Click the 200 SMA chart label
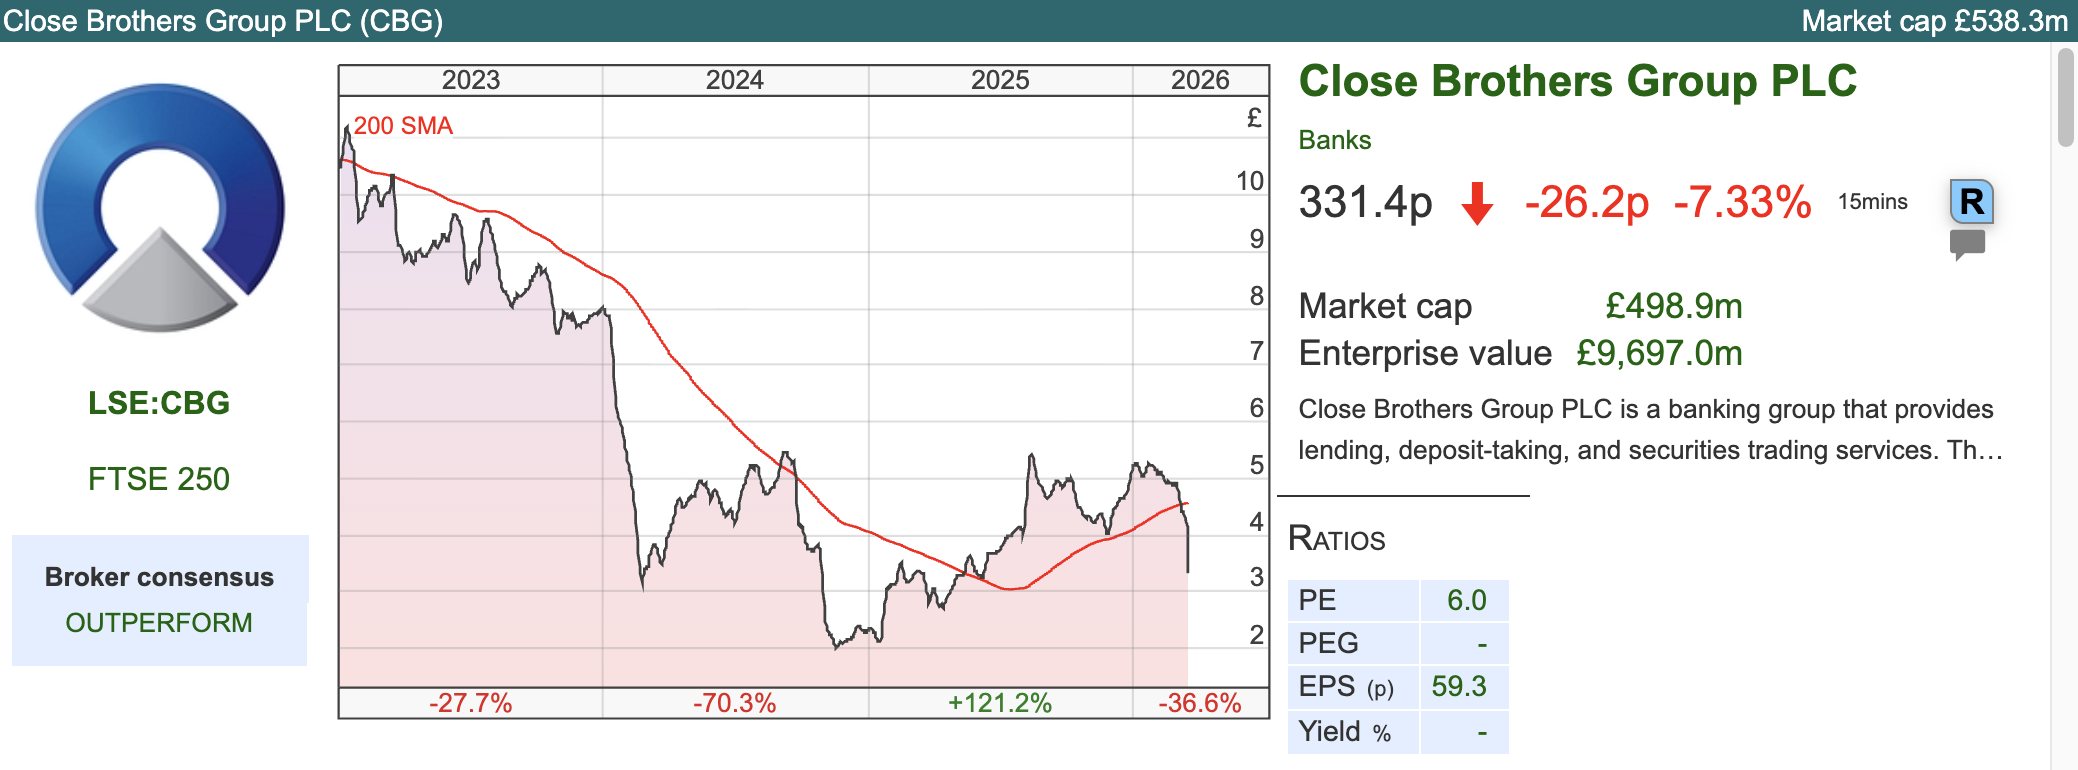Image resolution: width=2078 pixels, height=770 pixels. 403,126
